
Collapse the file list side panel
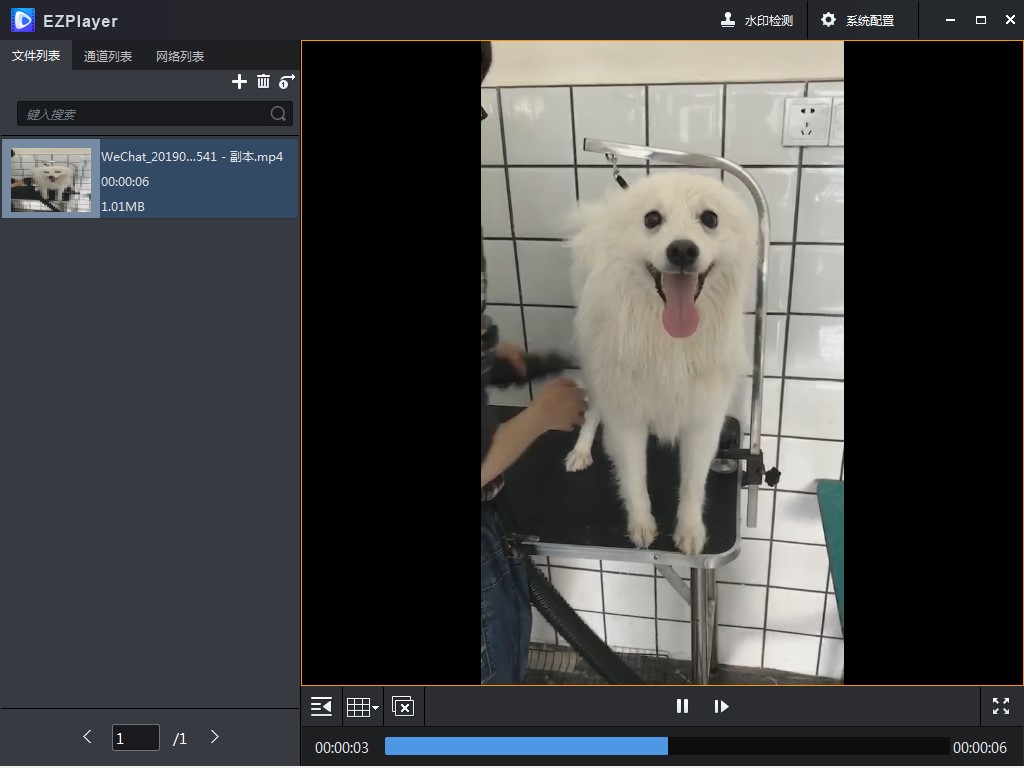click(x=321, y=707)
